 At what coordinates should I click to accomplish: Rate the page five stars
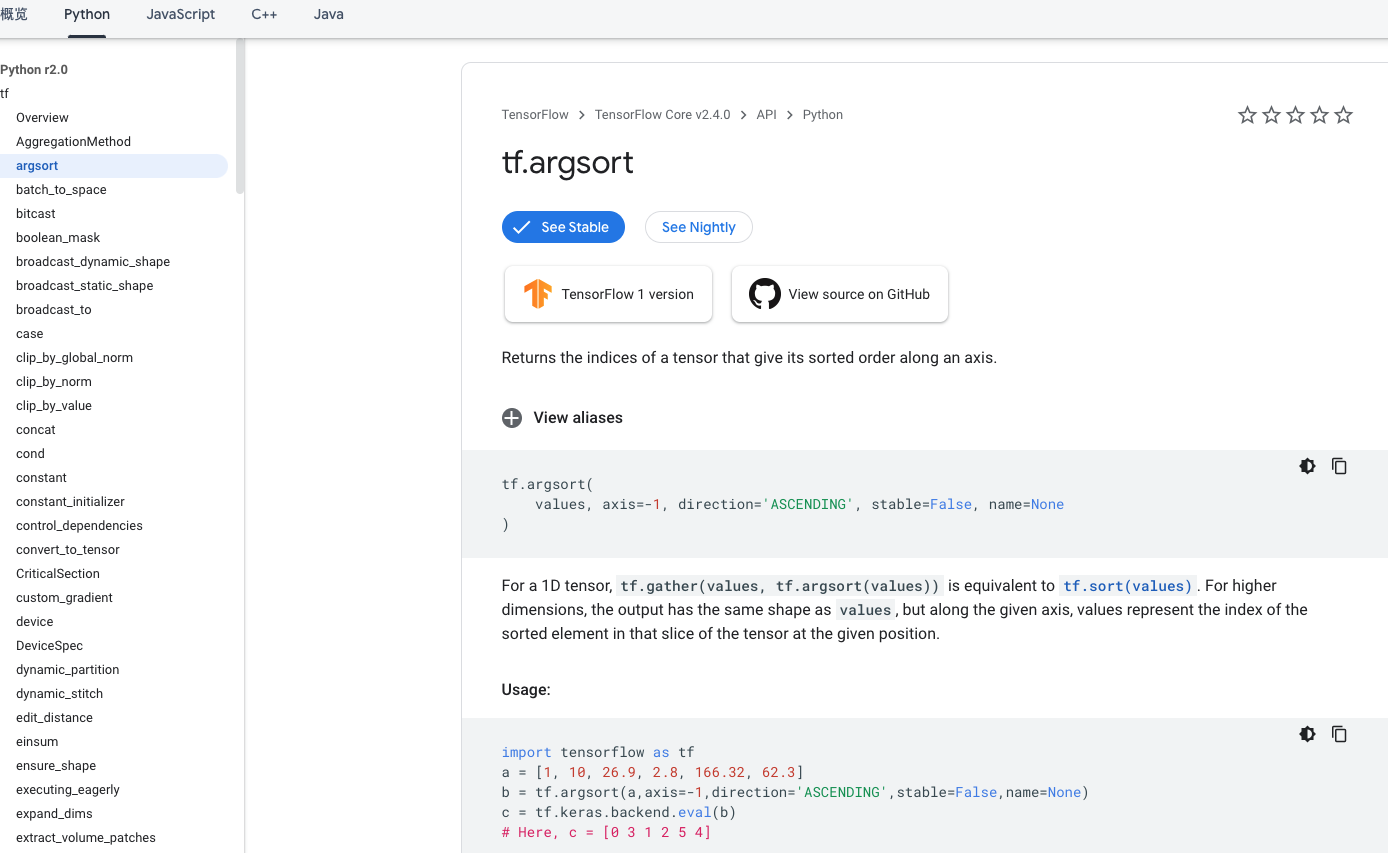[1343, 115]
